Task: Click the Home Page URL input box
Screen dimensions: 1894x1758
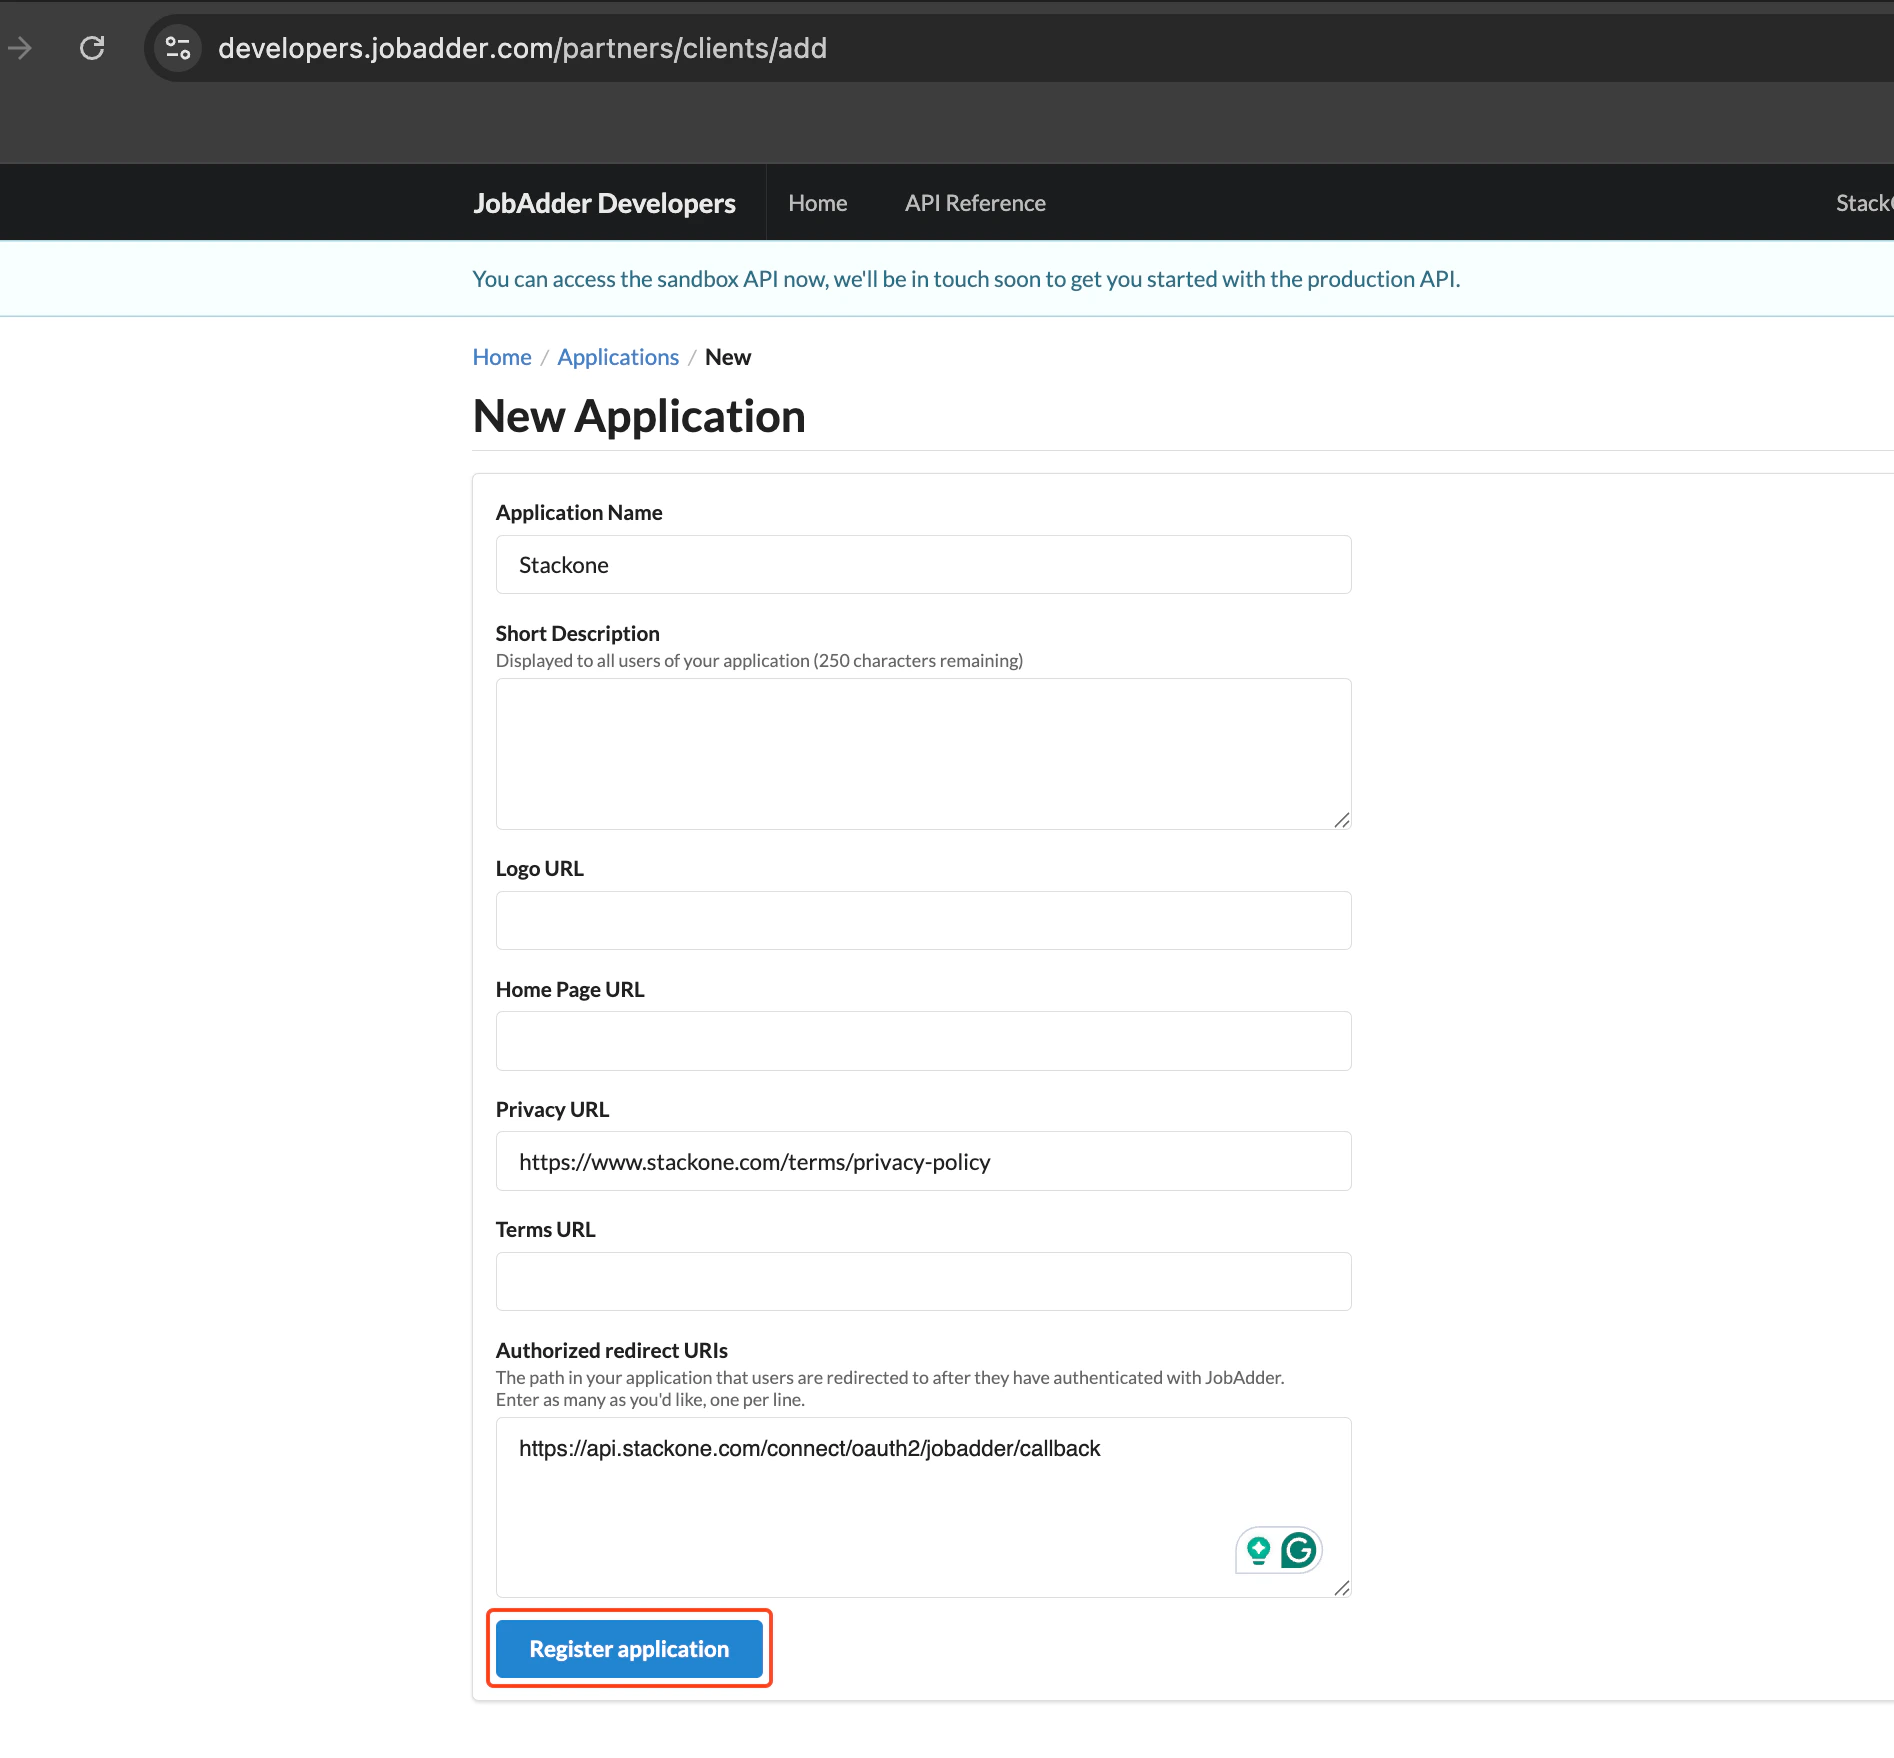Action: coord(922,1040)
